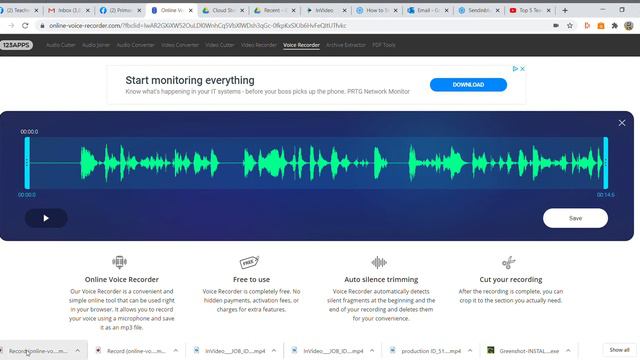Viewport: 640px width, 360px height.
Task: Grab the left trim handle on waveform
Action: (x=27, y=163)
